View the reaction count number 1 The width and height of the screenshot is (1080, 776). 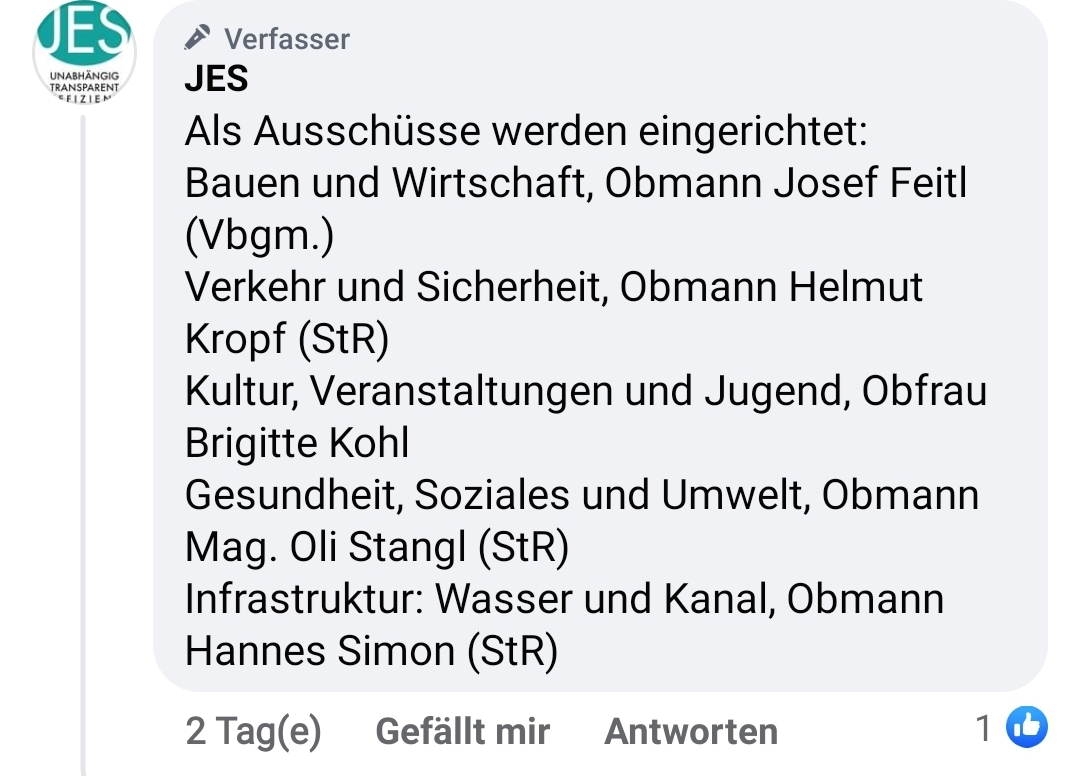[x=984, y=728]
